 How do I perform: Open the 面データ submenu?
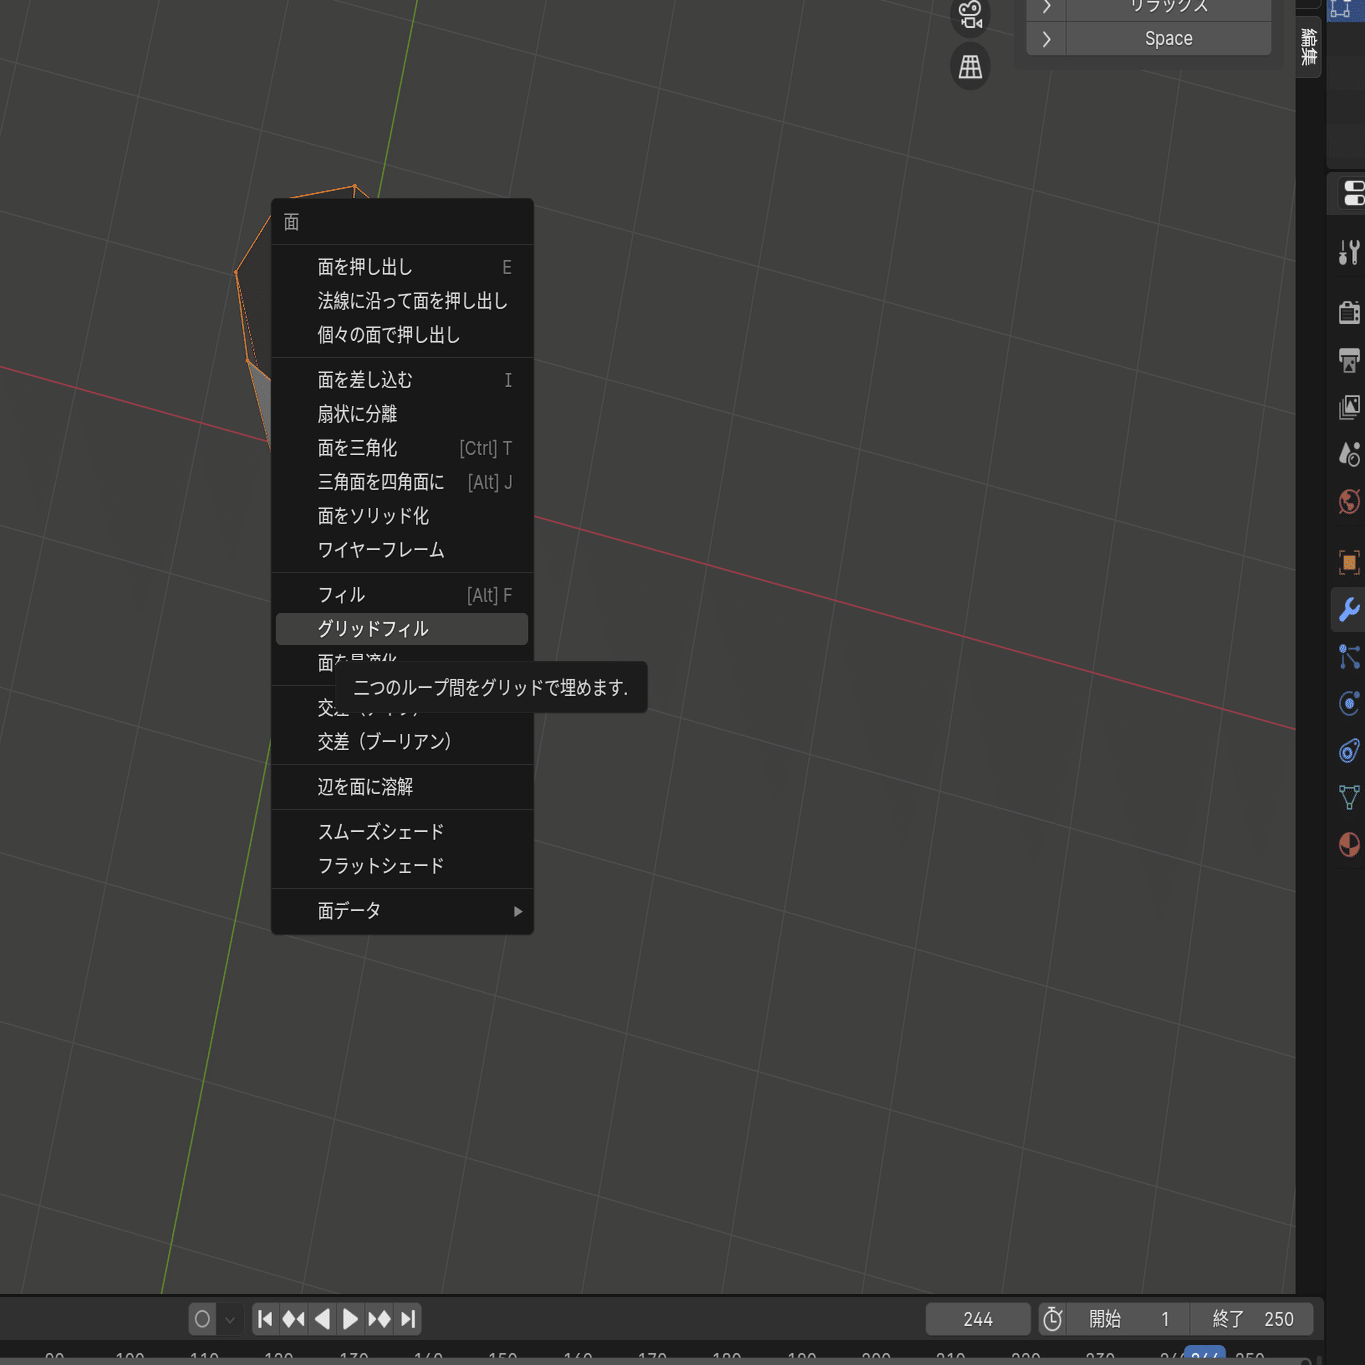pos(402,911)
